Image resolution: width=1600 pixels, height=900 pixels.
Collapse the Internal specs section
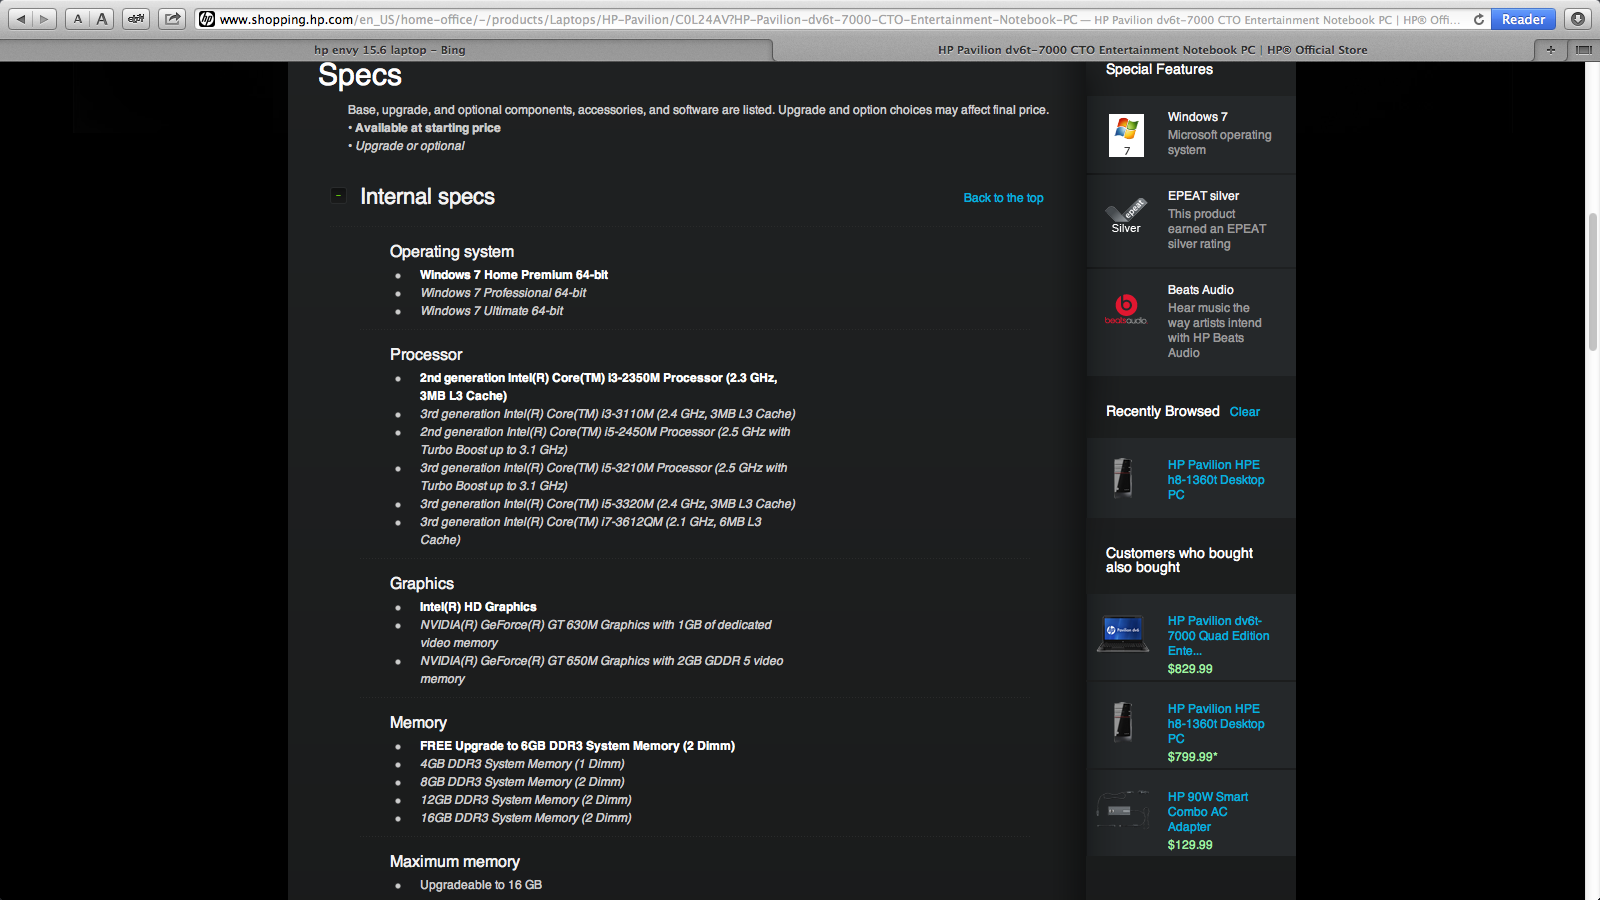tap(339, 196)
